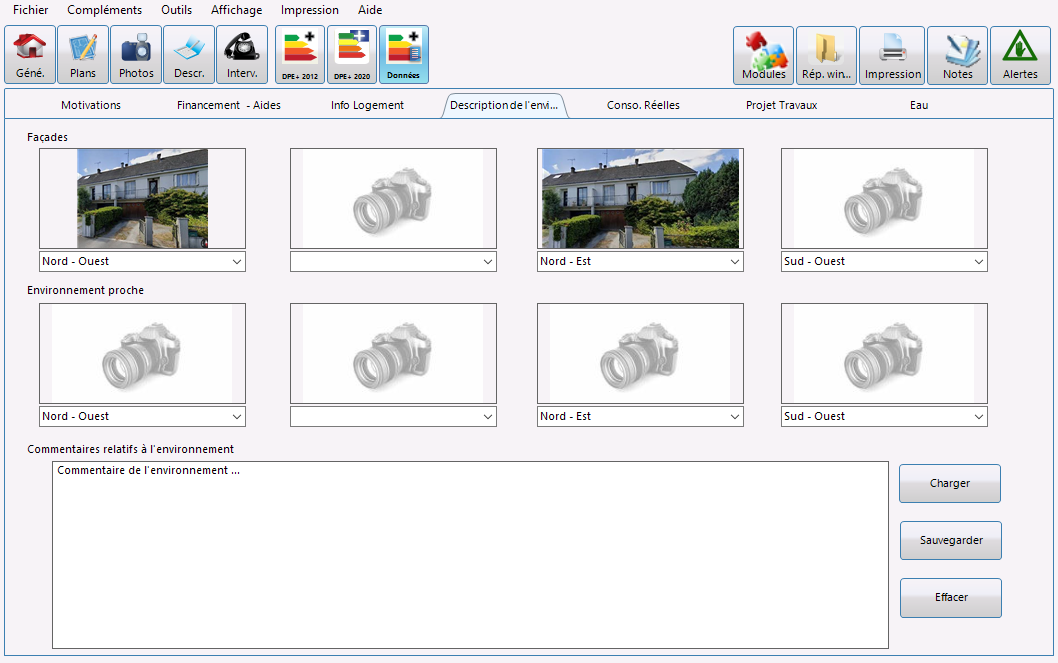This screenshot has height=663, width=1058.
Task: Open the Impression menu in menu bar
Action: point(310,10)
